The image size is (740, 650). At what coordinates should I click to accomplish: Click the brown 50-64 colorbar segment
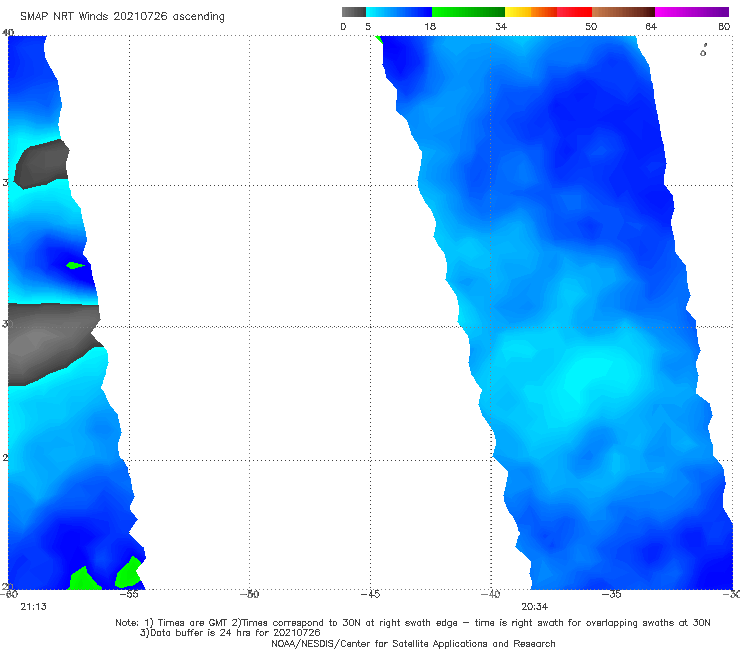(x=623, y=12)
